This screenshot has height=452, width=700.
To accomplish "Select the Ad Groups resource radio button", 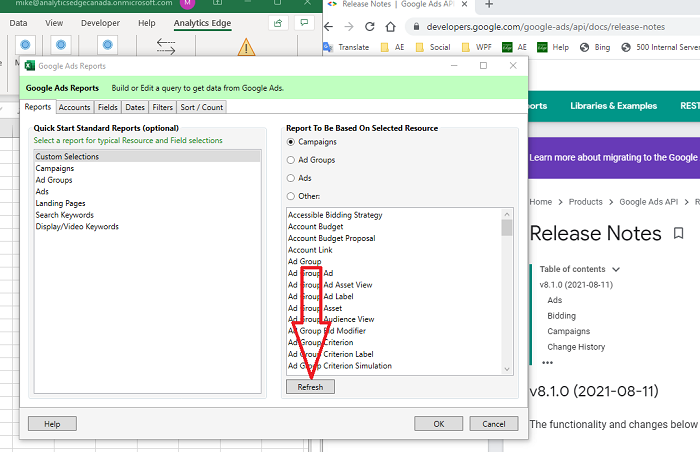I will point(291,160).
